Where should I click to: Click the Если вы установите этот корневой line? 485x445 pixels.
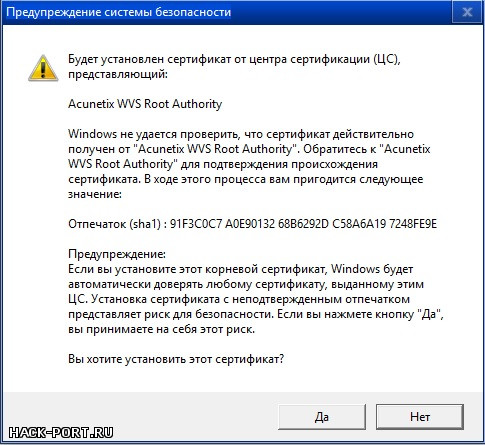(241, 269)
